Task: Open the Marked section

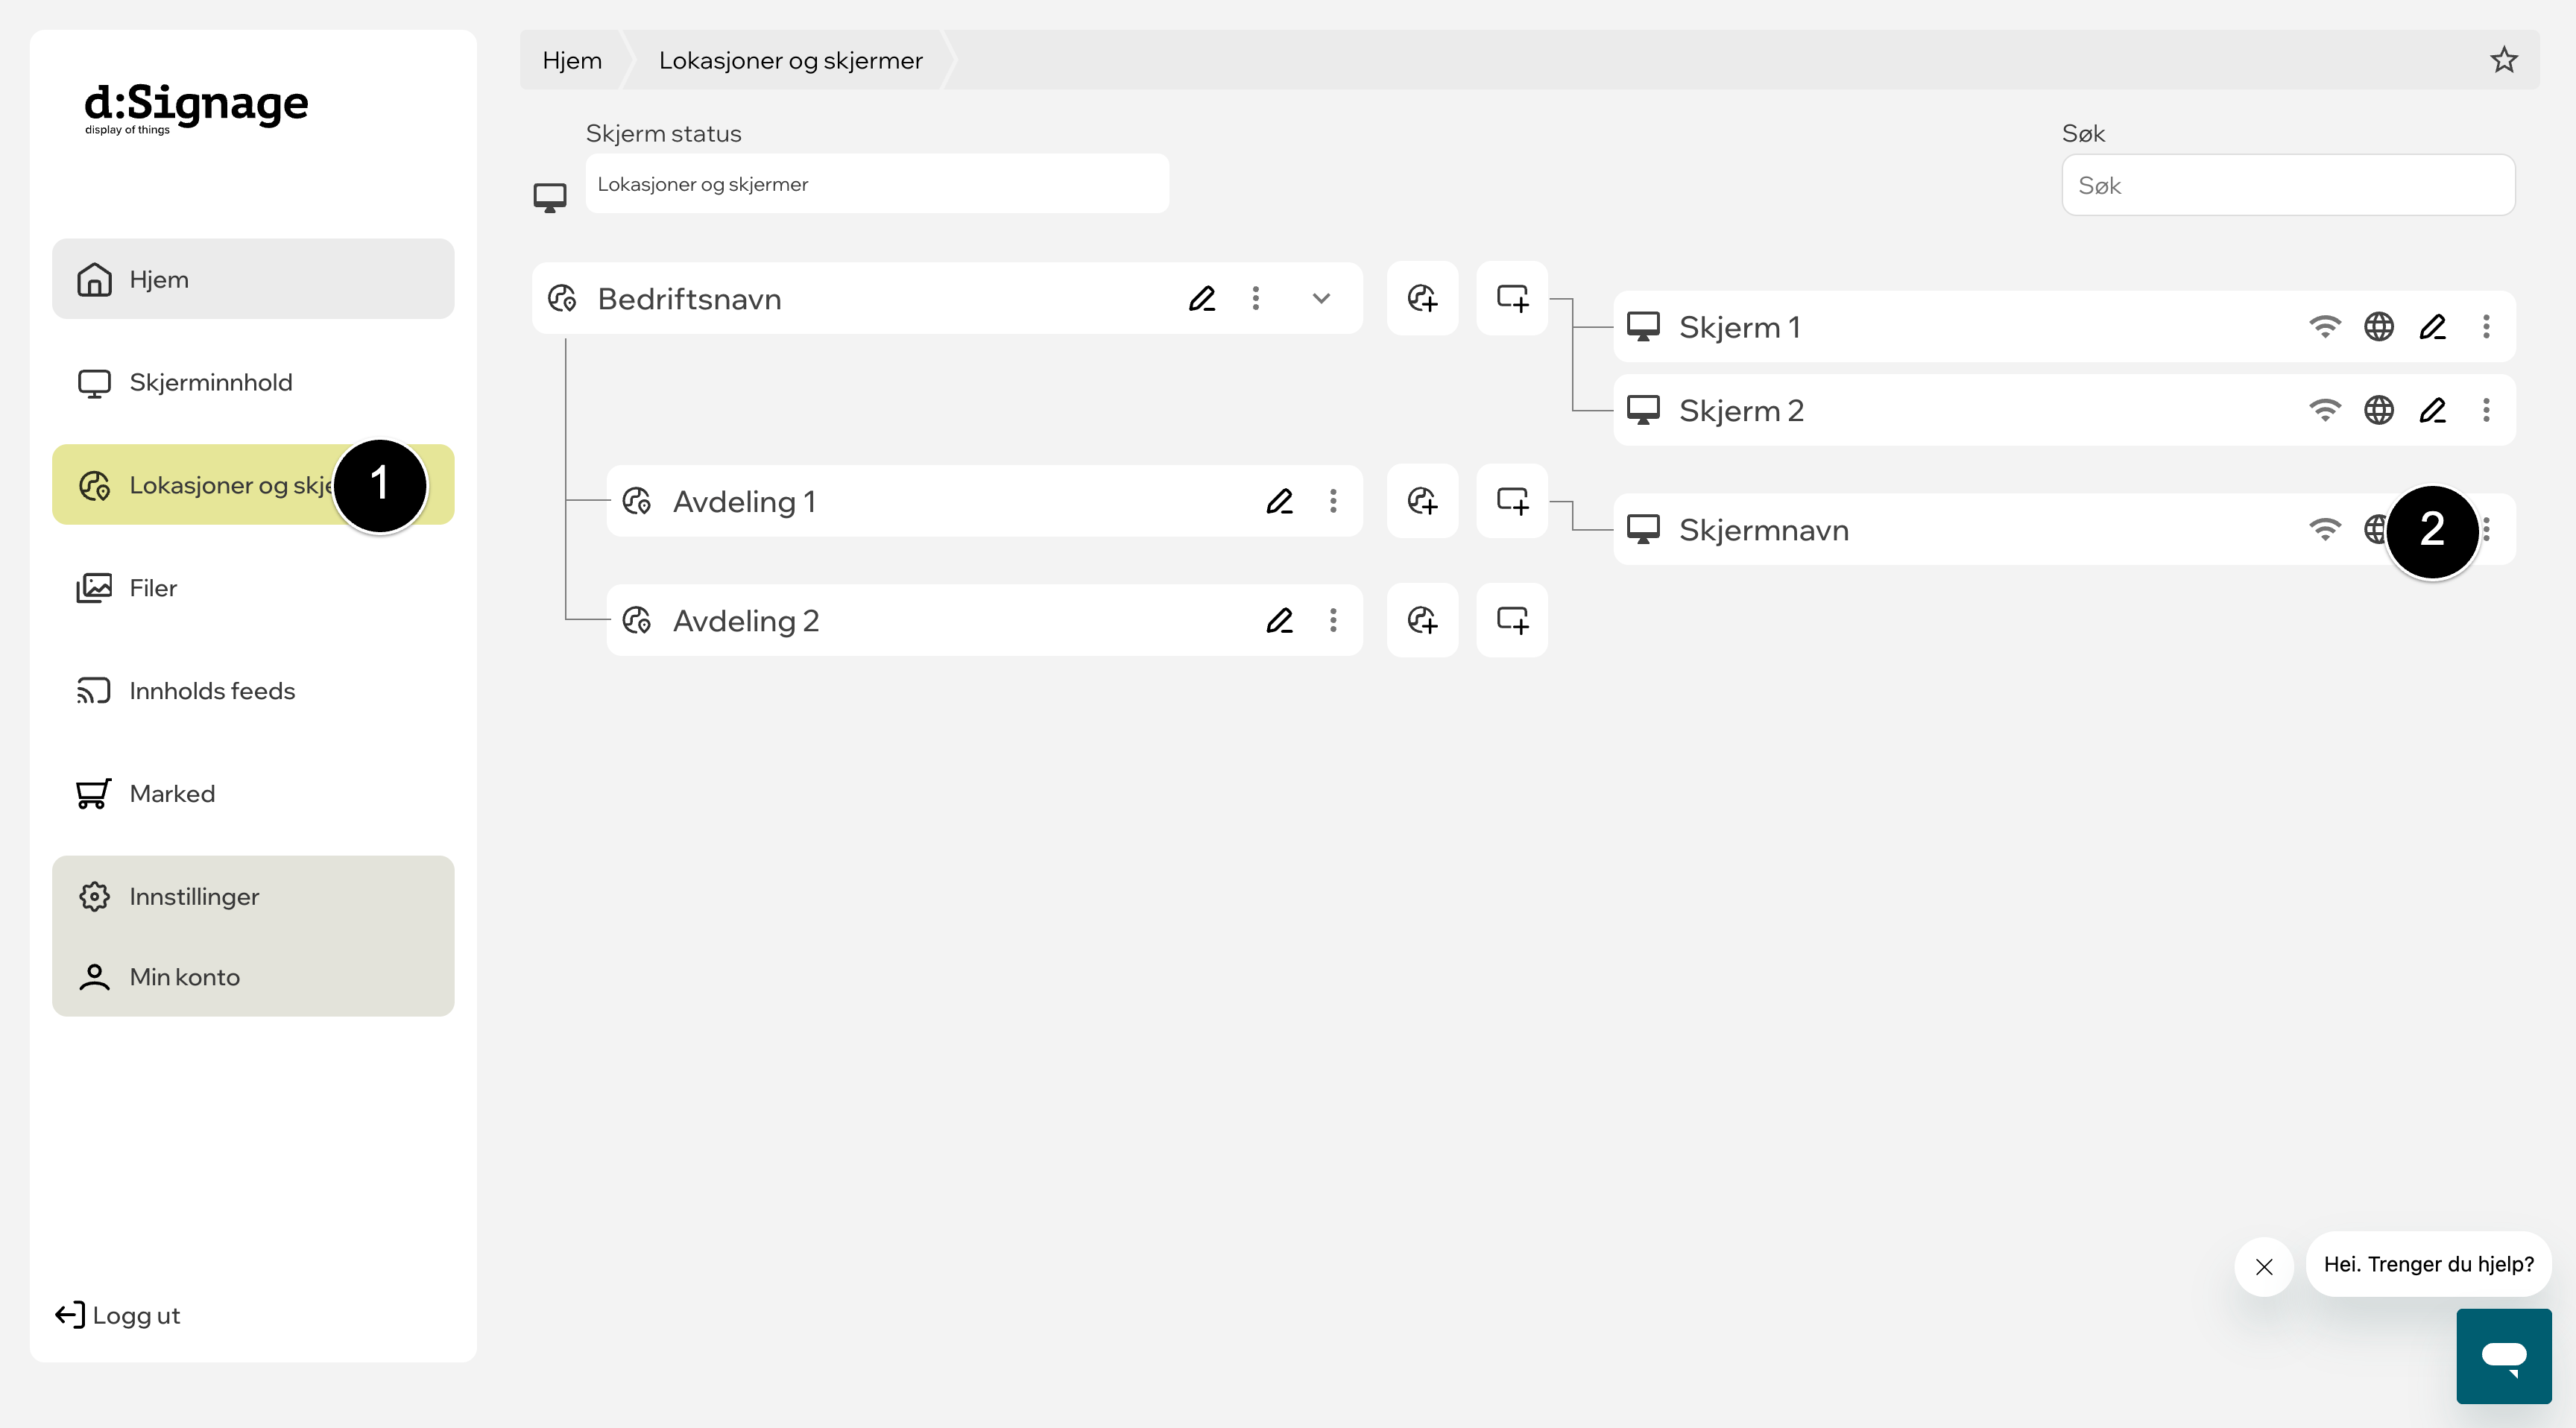Action: coord(253,794)
